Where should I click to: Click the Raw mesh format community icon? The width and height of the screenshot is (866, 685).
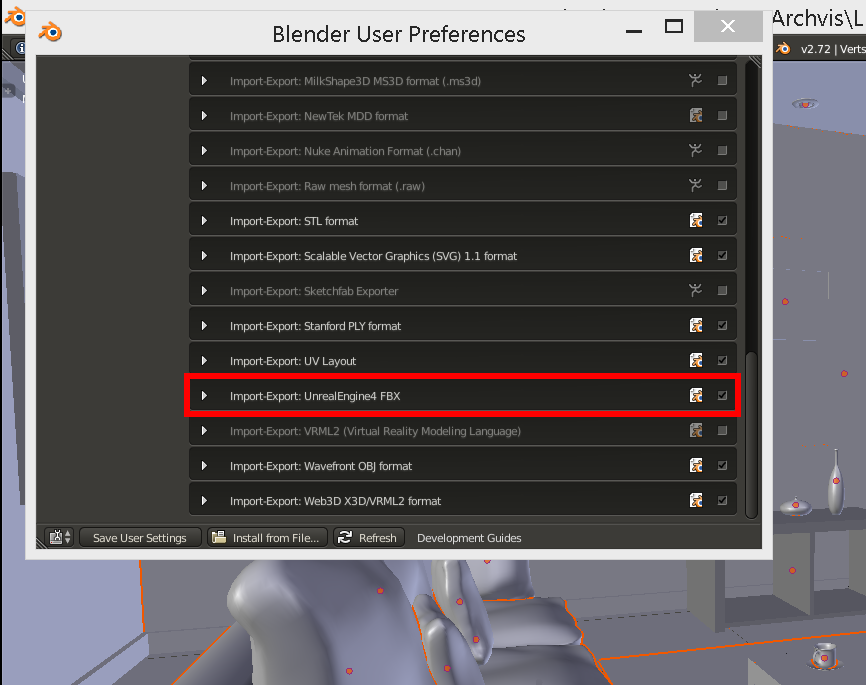pyautogui.click(x=695, y=186)
